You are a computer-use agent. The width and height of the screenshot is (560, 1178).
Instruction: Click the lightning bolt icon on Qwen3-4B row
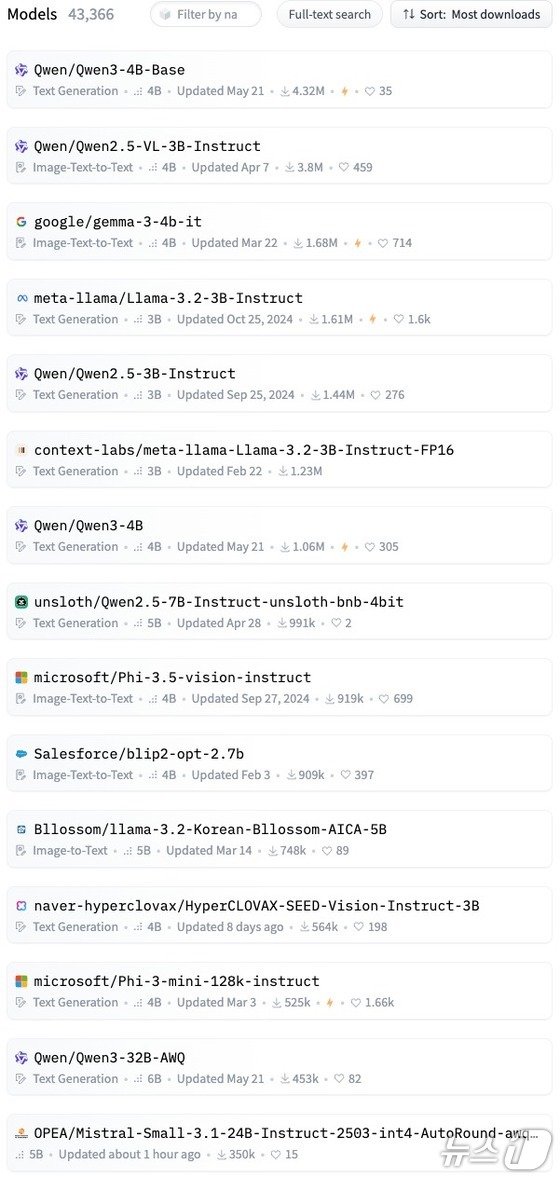(345, 547)
